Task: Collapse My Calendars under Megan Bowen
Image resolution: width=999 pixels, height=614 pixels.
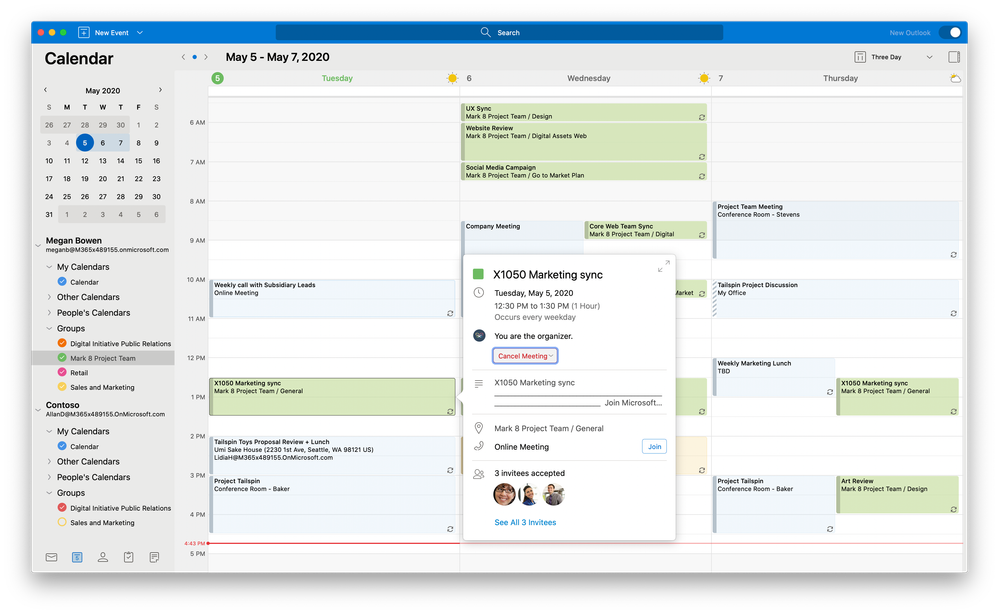Action: 49,267
